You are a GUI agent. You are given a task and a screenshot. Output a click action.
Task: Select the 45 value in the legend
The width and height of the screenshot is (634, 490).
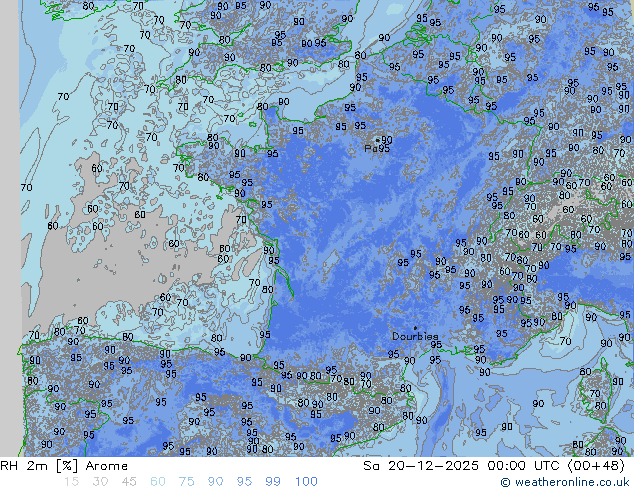pyautogui.click(x=129, y=482)
